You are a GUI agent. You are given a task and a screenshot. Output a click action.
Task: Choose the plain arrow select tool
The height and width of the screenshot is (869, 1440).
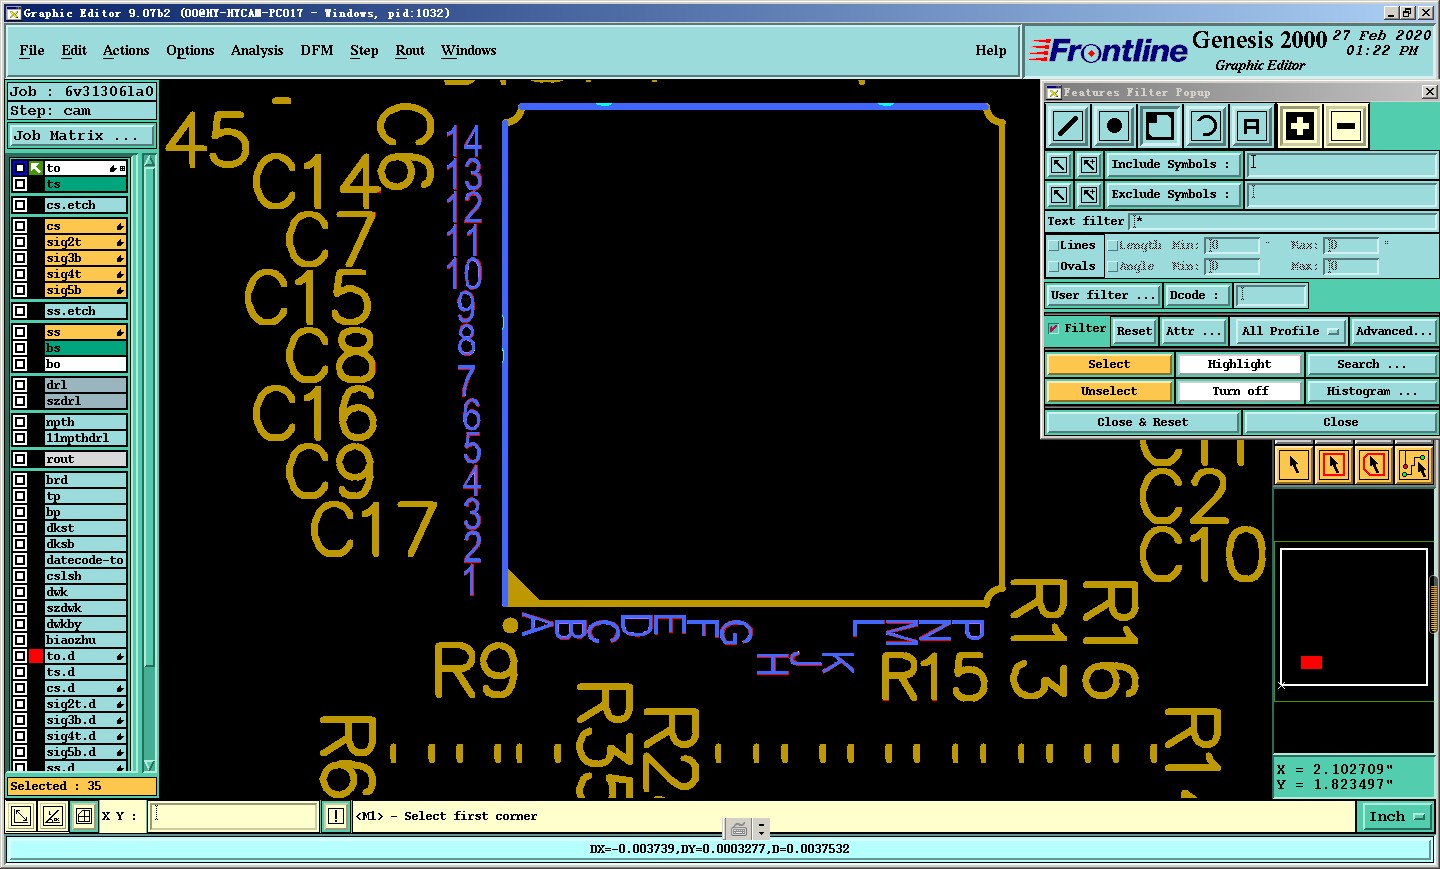1294,465
